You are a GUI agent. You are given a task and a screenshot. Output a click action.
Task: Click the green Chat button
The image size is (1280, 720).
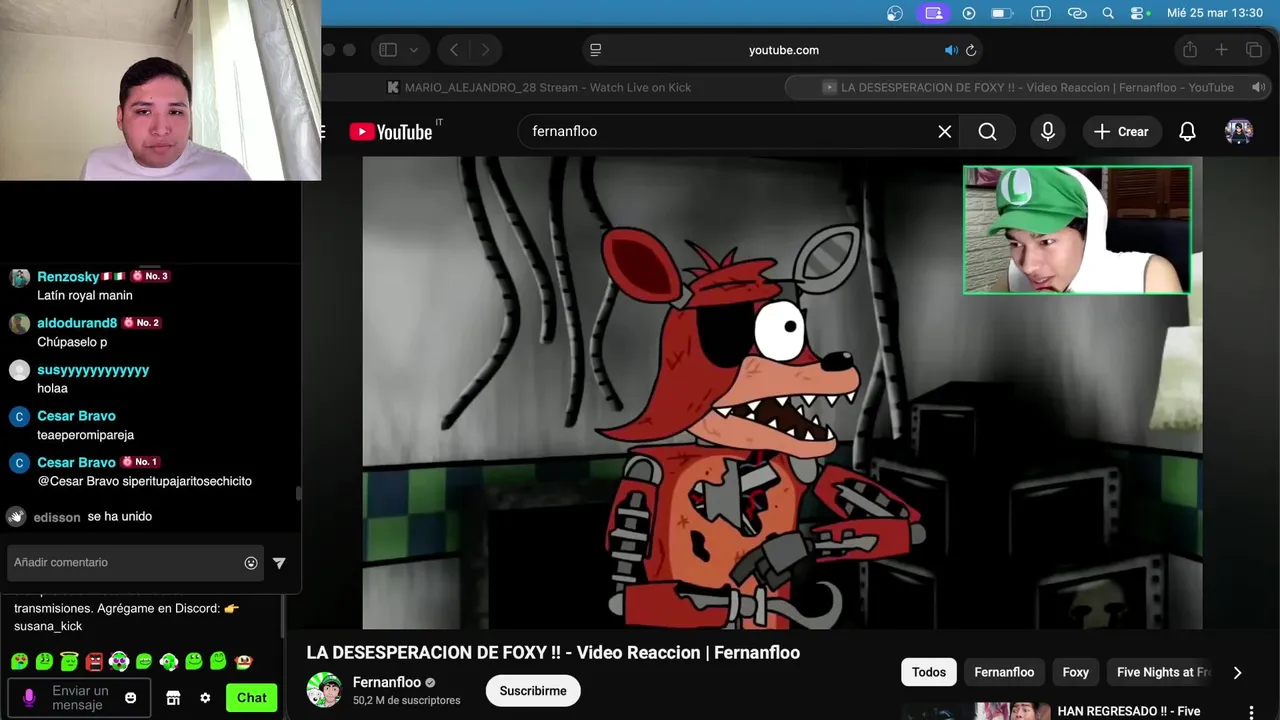251,698
